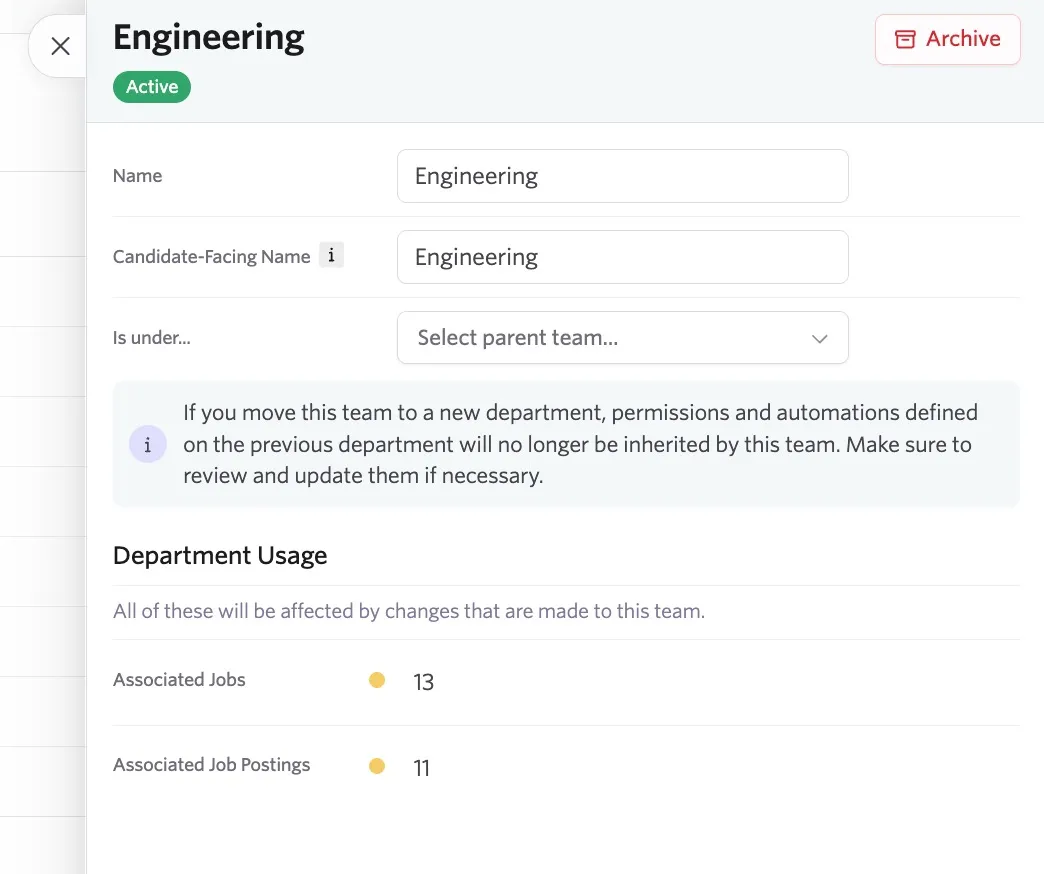Click the notice text about moving this team
The width and height of the screenshot is (1044, 874).
581,444
